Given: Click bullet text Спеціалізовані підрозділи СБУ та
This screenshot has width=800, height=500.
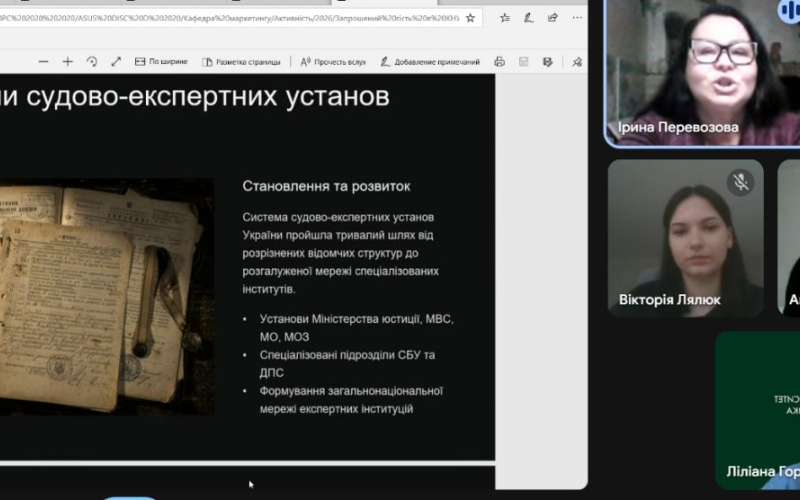Looking at the screenshot, I should point(347,355).
